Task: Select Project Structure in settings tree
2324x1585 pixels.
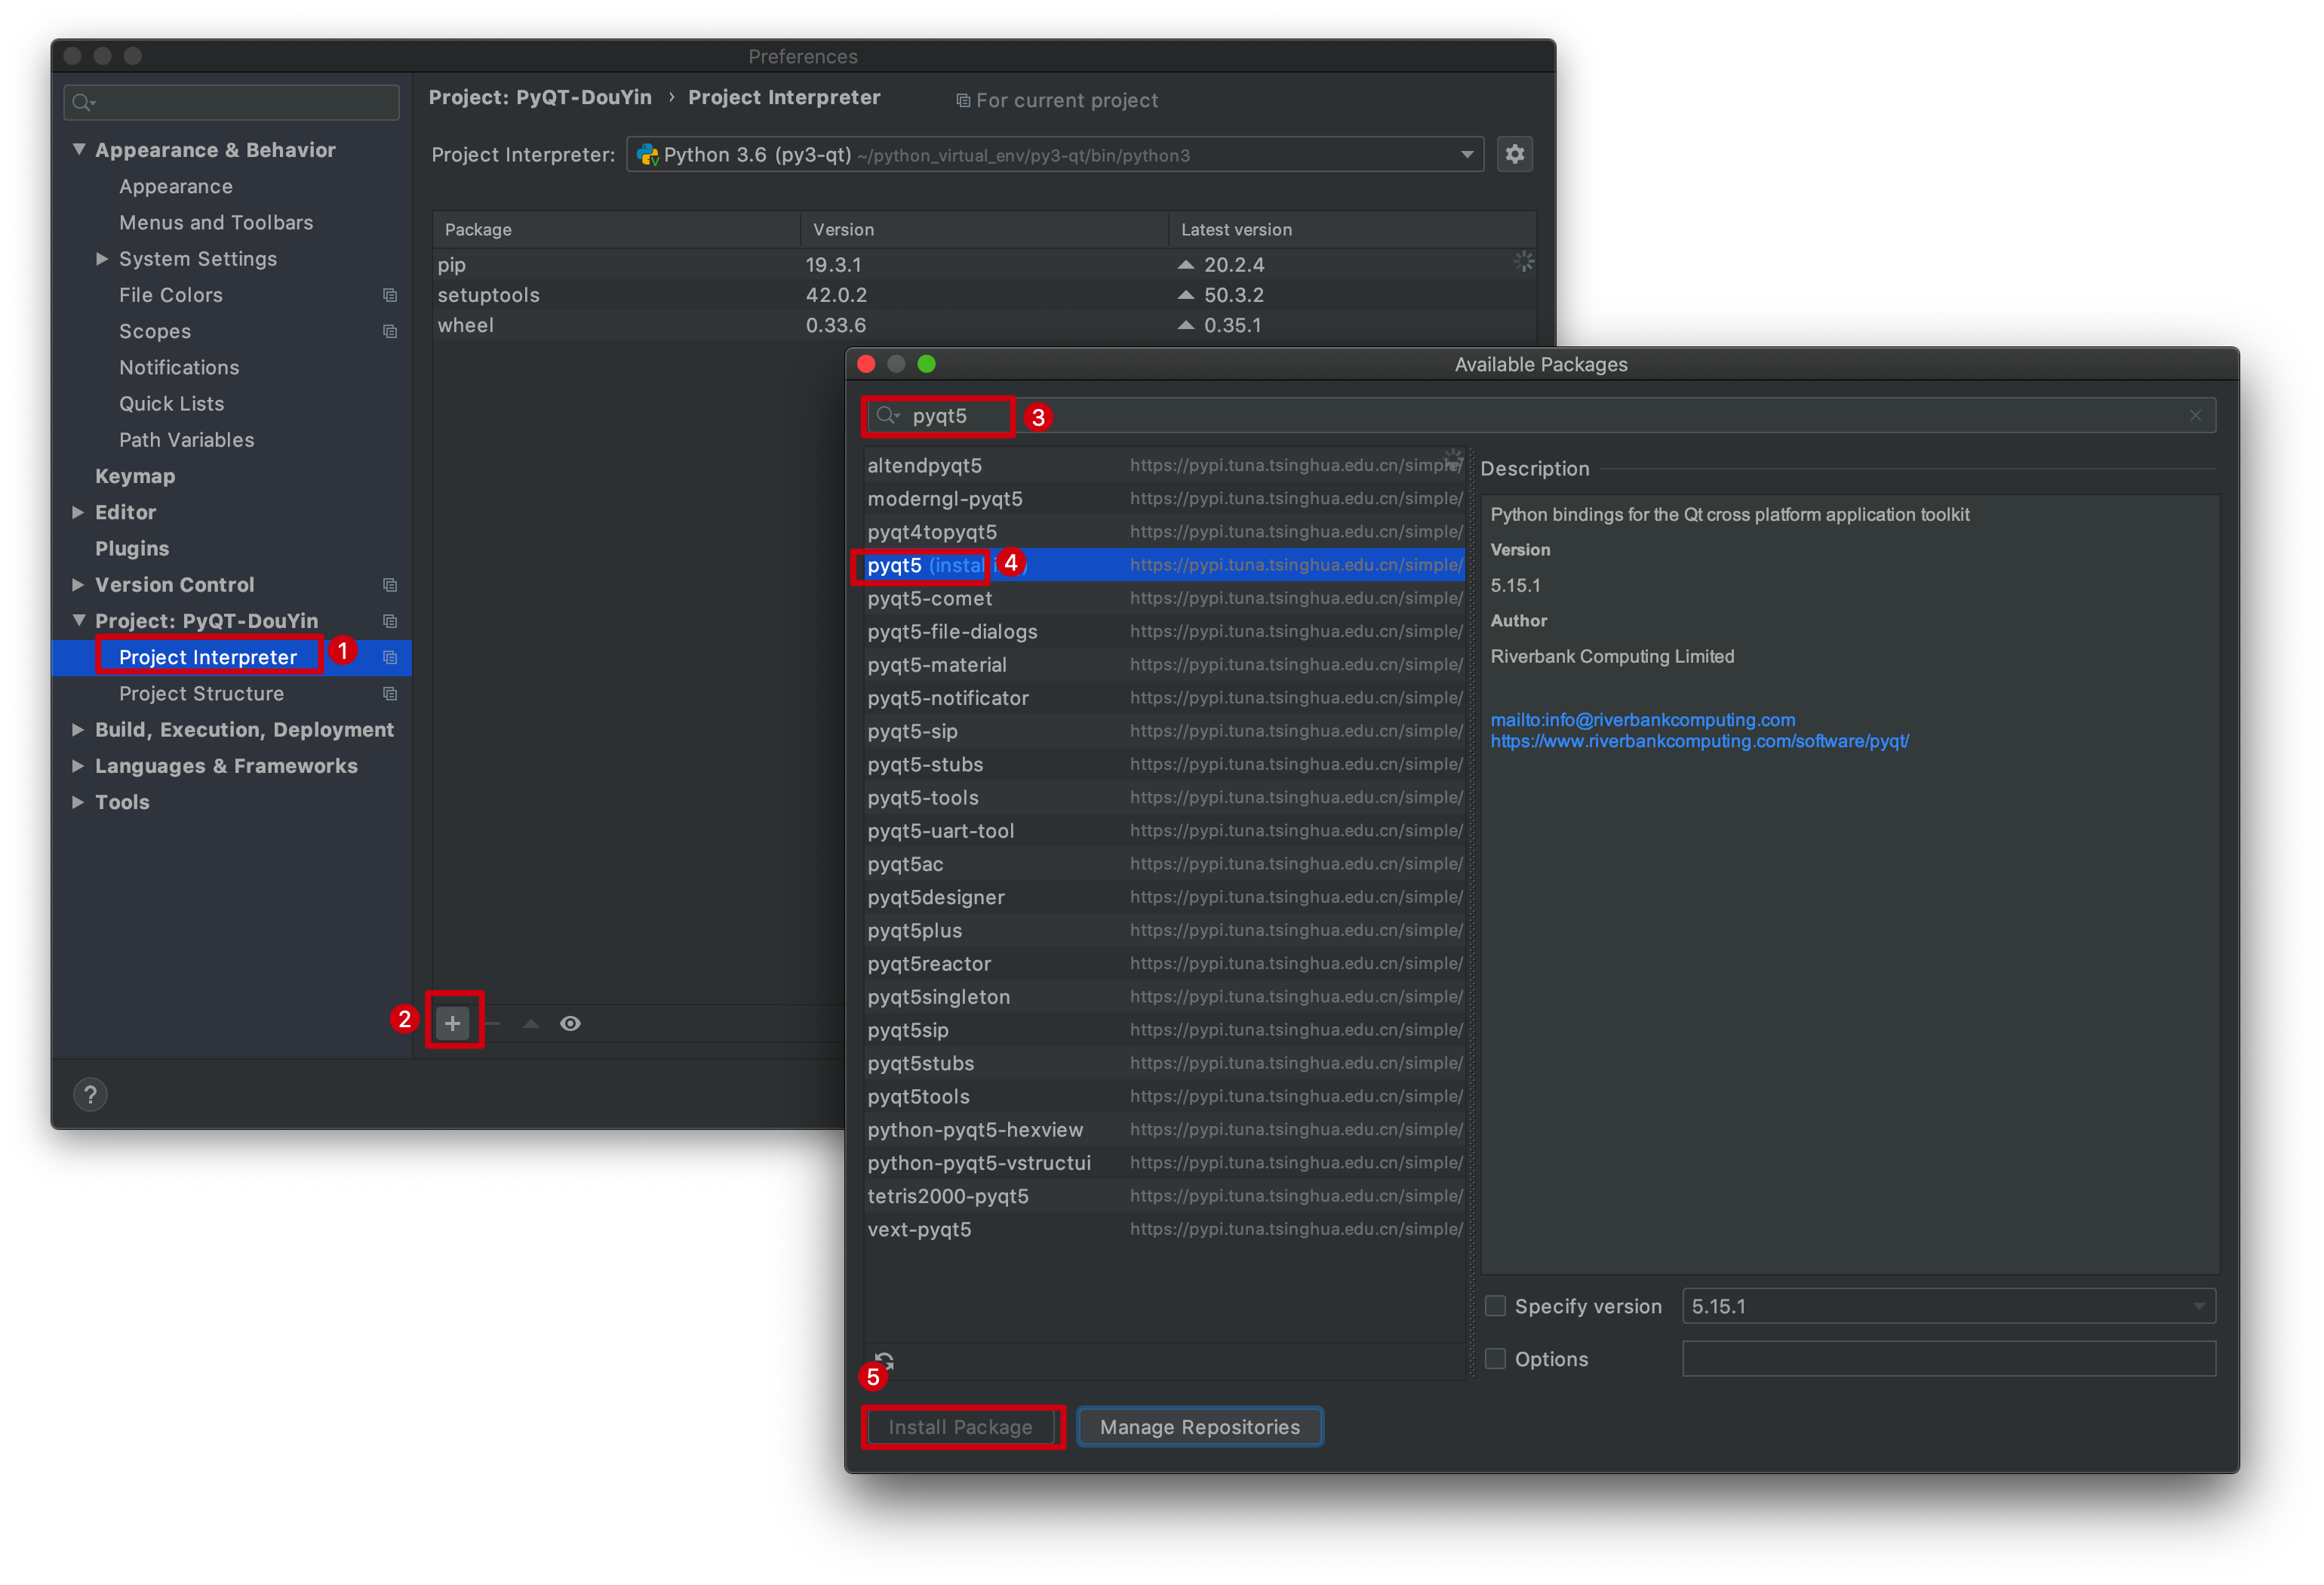Action: click(201, 693)
